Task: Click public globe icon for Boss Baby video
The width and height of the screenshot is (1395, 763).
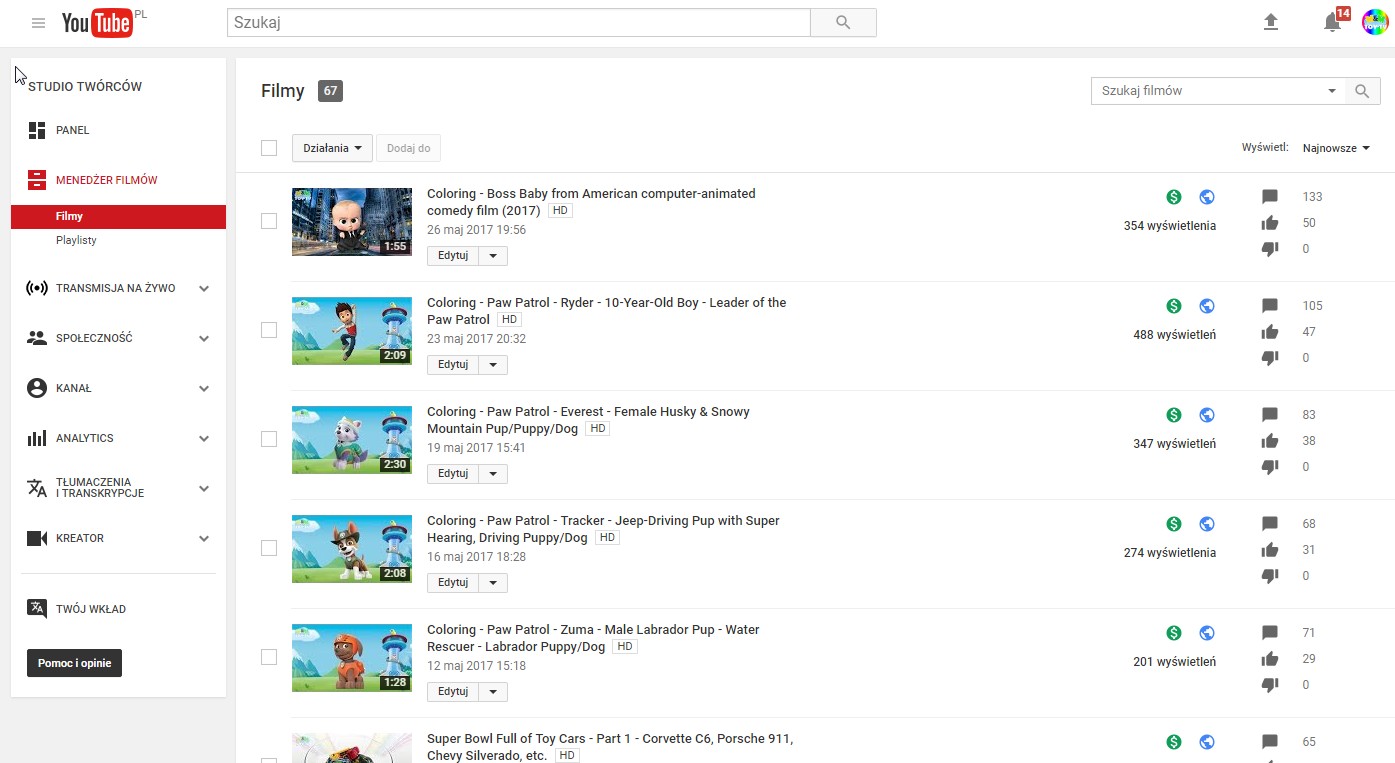Action: tap(1207, 197)
